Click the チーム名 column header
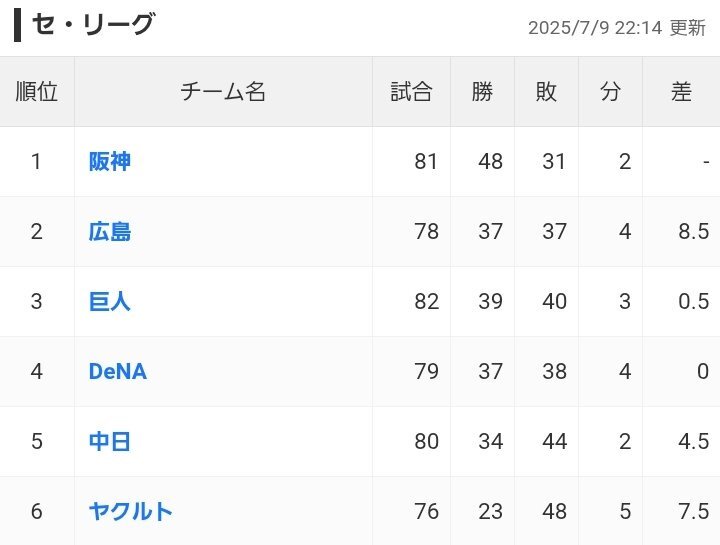 [223, 91]
